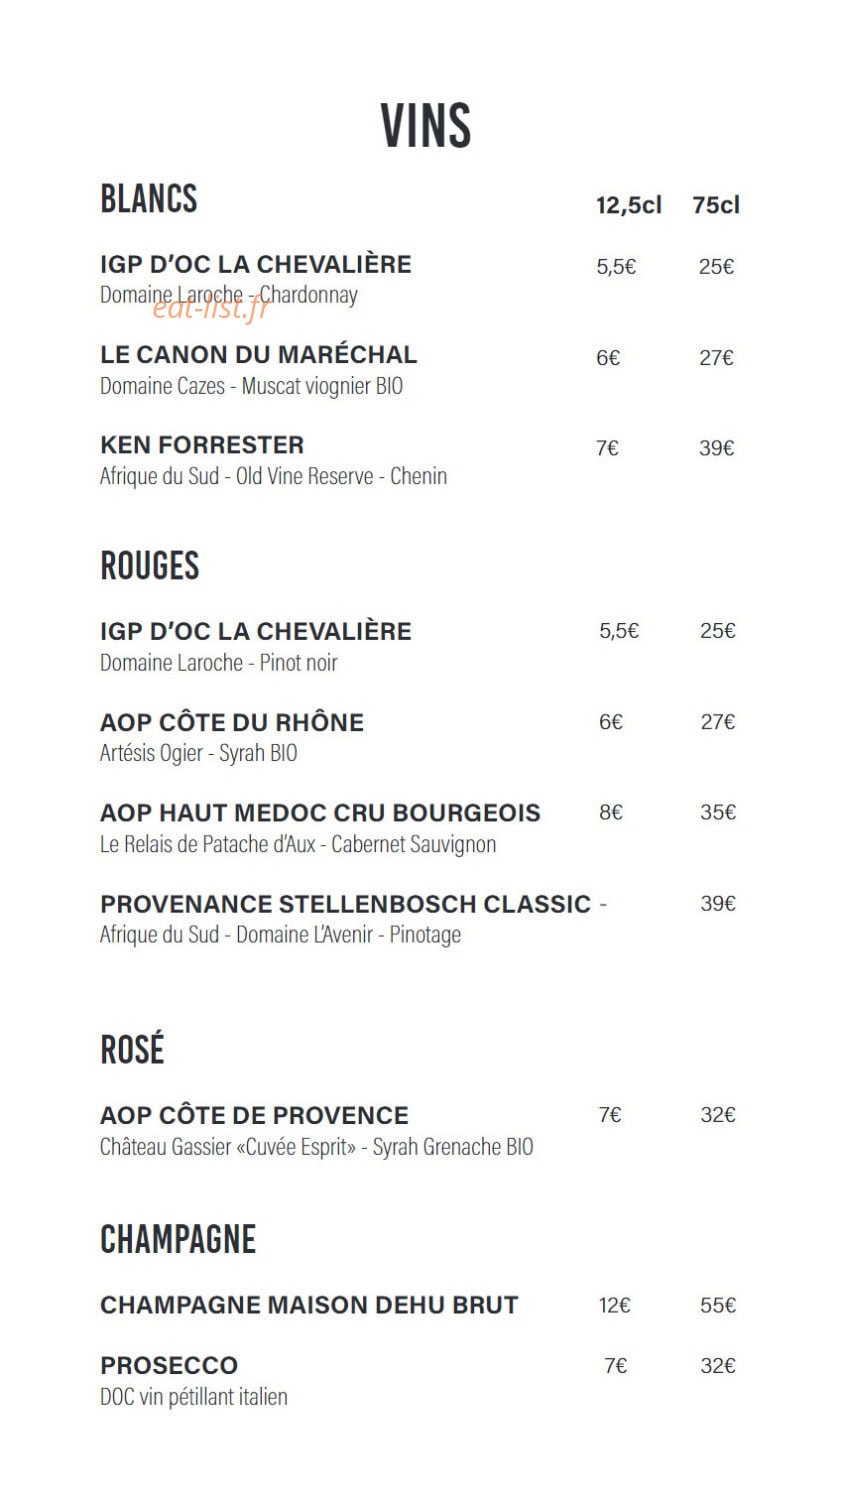Click the VINS menu title
Image resolution: width=846 pixels, height=1500 pixels.
425,126
